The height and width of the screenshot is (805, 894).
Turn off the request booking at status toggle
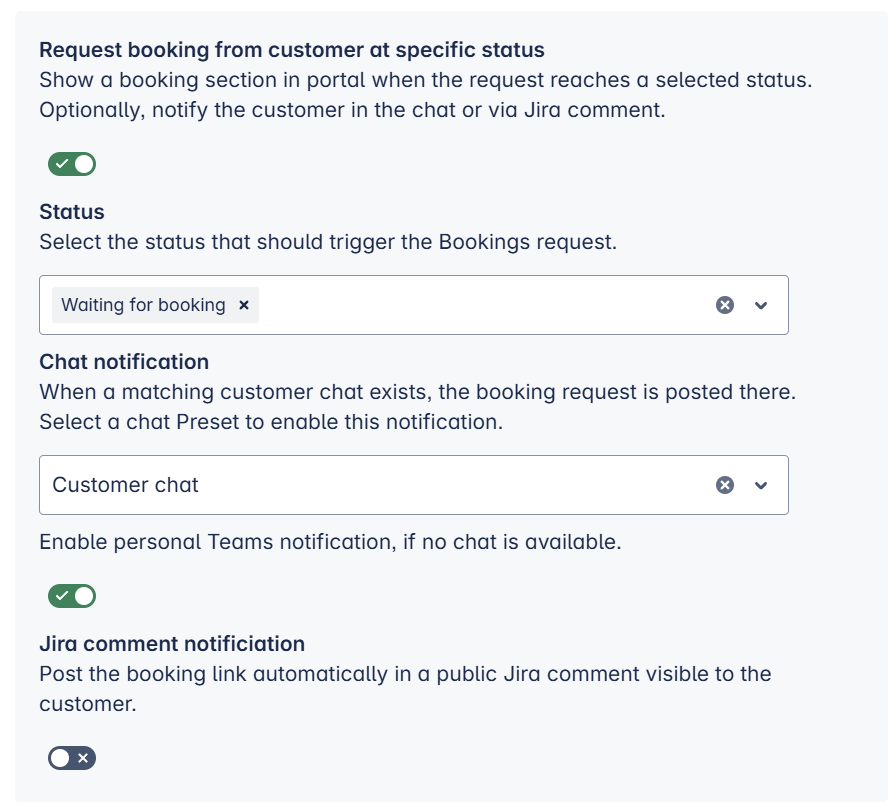[x=72, y=164]
